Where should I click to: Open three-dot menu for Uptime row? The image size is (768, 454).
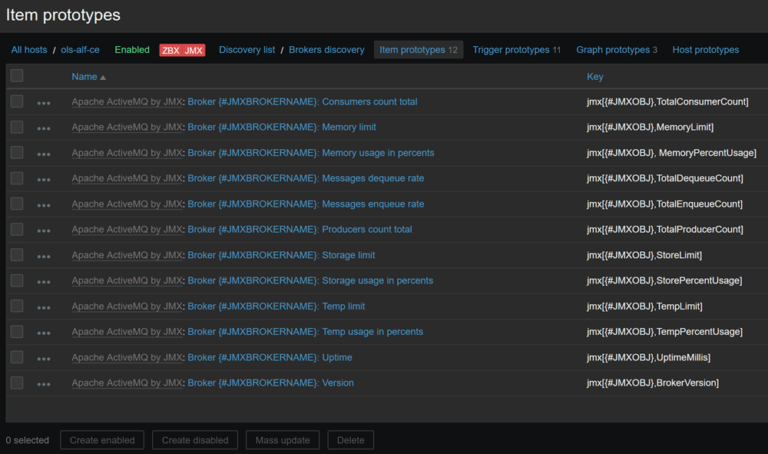tap(43, 358)
